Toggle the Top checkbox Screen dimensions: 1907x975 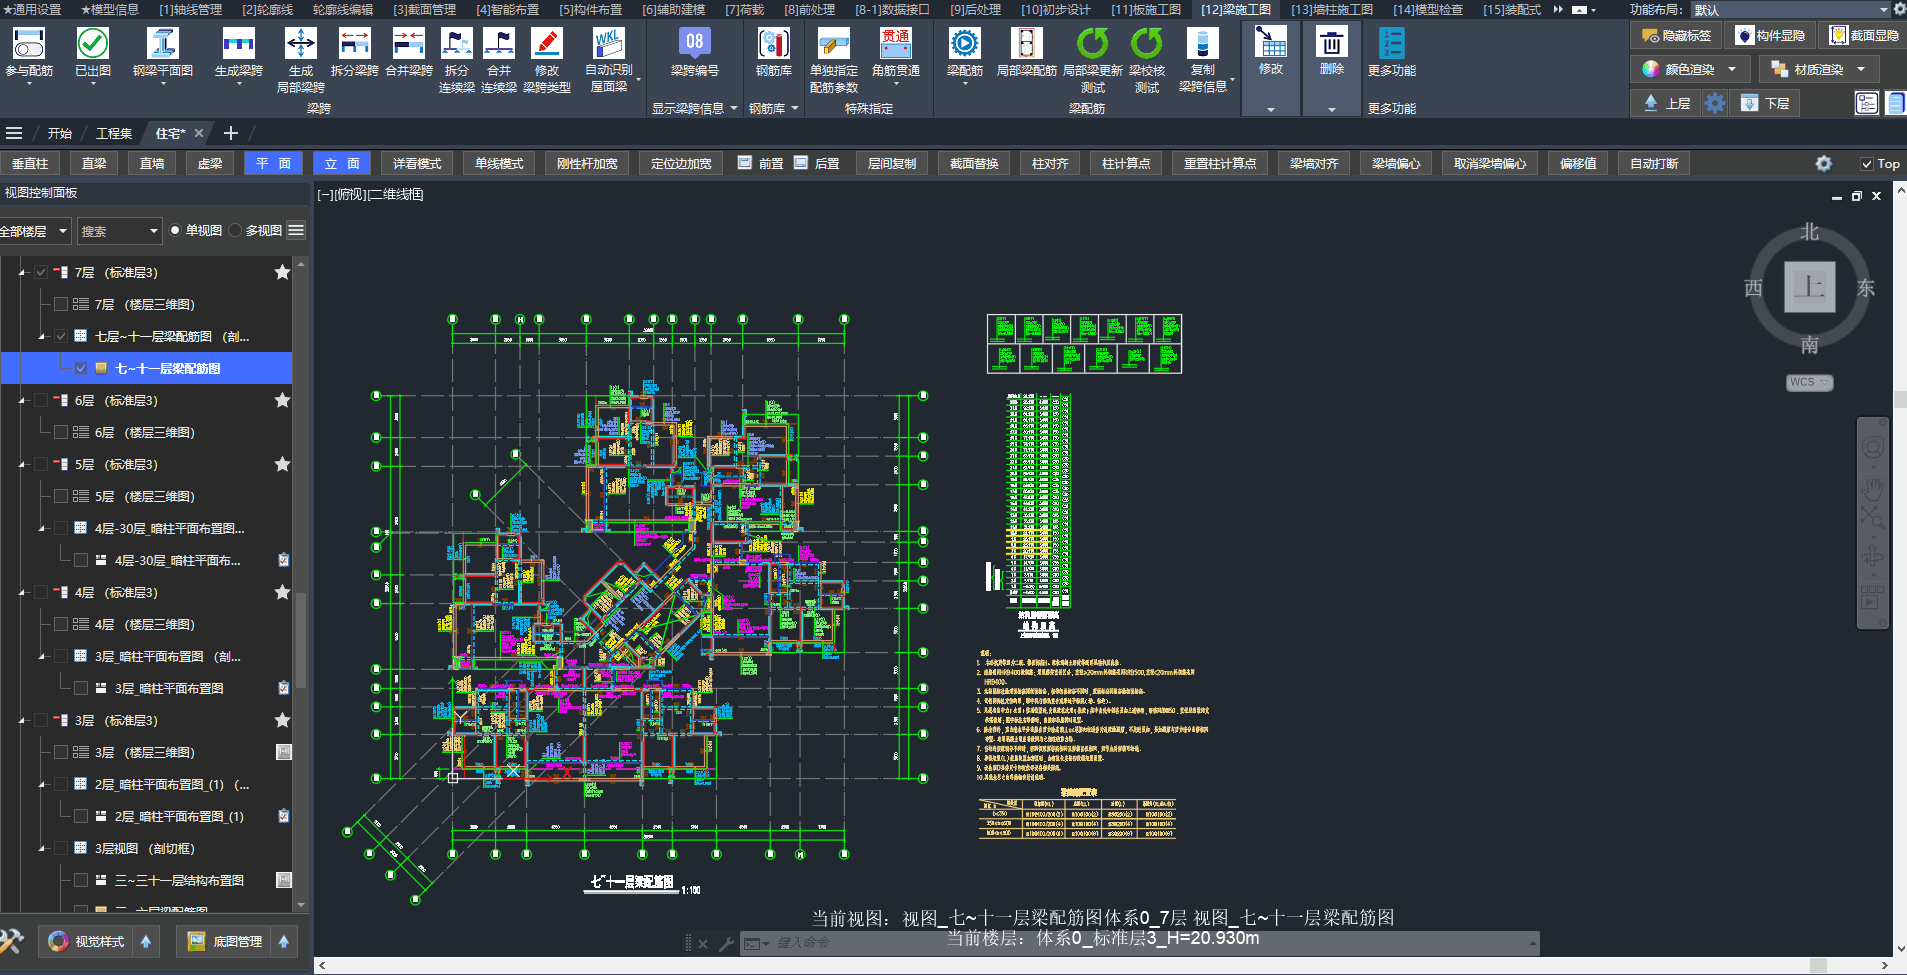click(x=1866, y=164)
